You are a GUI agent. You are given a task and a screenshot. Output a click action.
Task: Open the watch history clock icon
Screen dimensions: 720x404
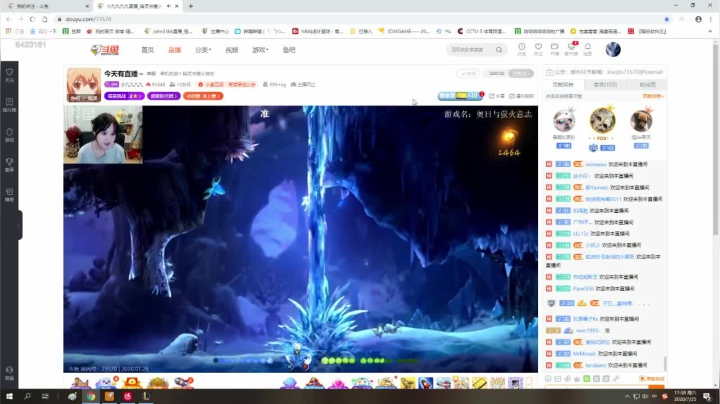pyautogui.click(x=522, y=49)
